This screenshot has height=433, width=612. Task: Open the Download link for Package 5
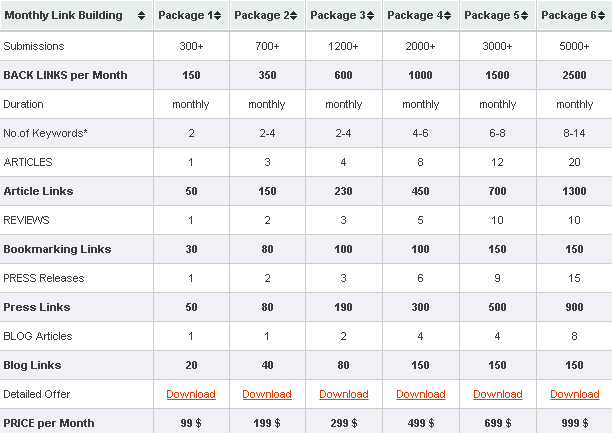pyautogui.click(x=498, y=394)
